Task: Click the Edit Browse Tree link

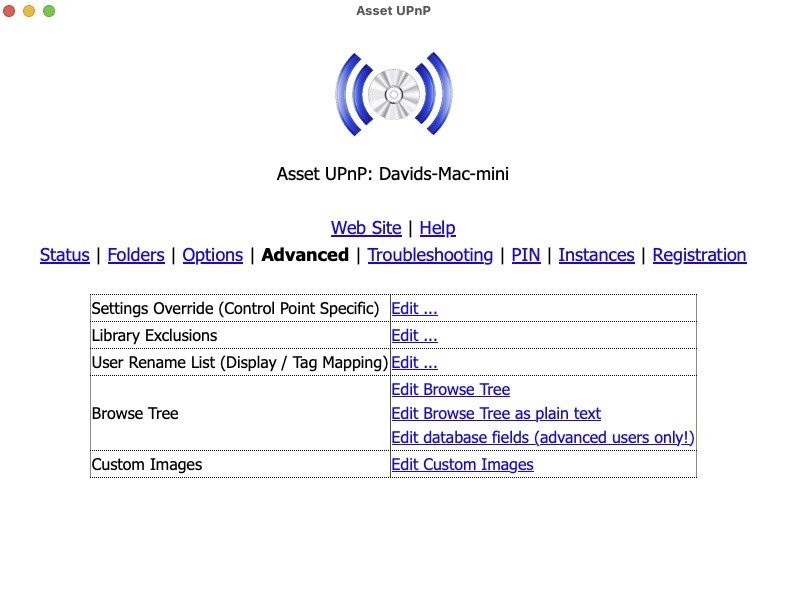Action: click(x=450, y=389)
